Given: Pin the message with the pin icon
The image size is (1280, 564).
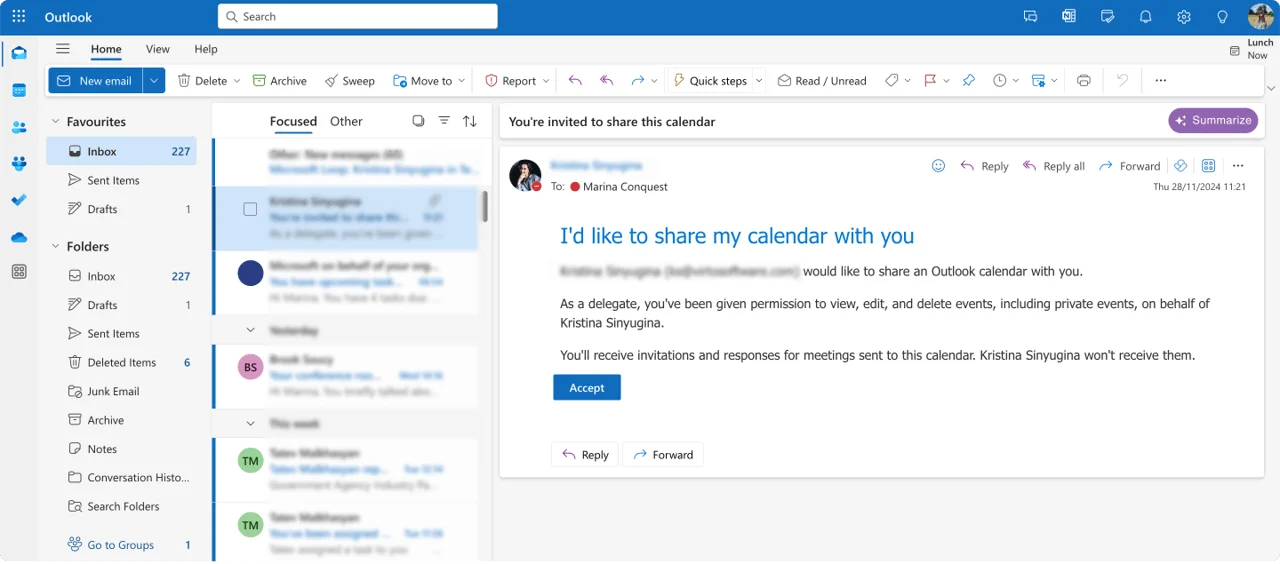Looking at the screenshot, I should point(969,81).
